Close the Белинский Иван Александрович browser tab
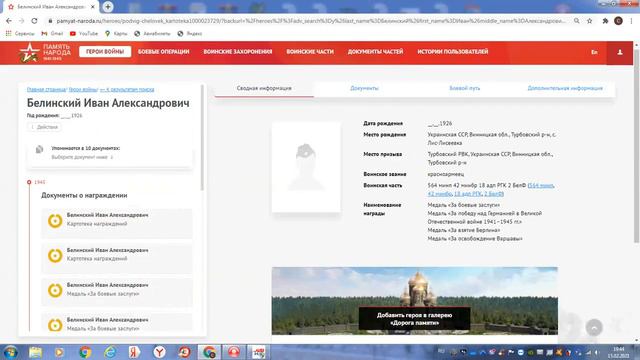The height and width of the screenshot is (360, 640). point(93,7)
